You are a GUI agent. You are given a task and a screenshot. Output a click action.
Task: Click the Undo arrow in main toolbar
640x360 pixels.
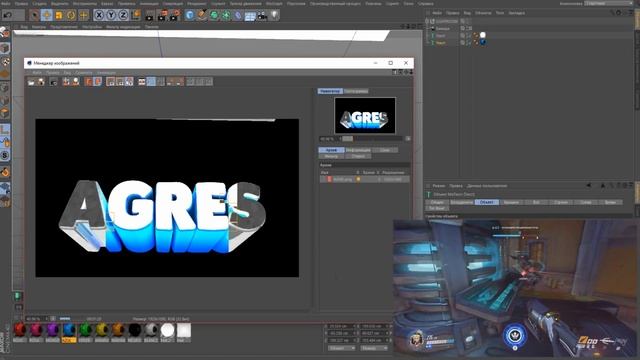tap(8, 15)
